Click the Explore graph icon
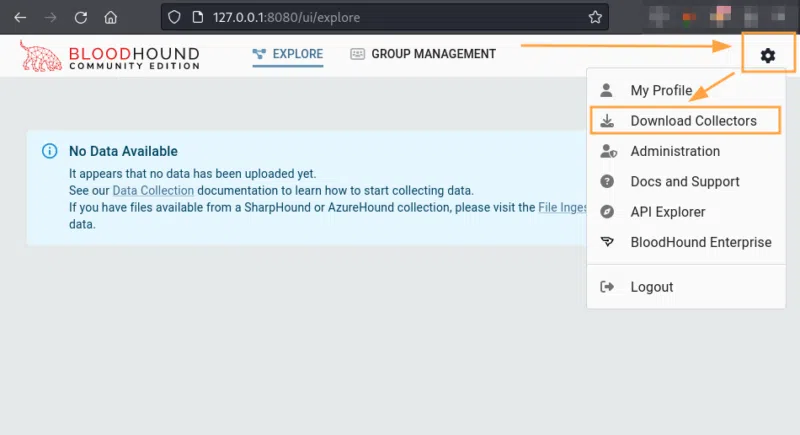800x435 pixels. (259, 54)
